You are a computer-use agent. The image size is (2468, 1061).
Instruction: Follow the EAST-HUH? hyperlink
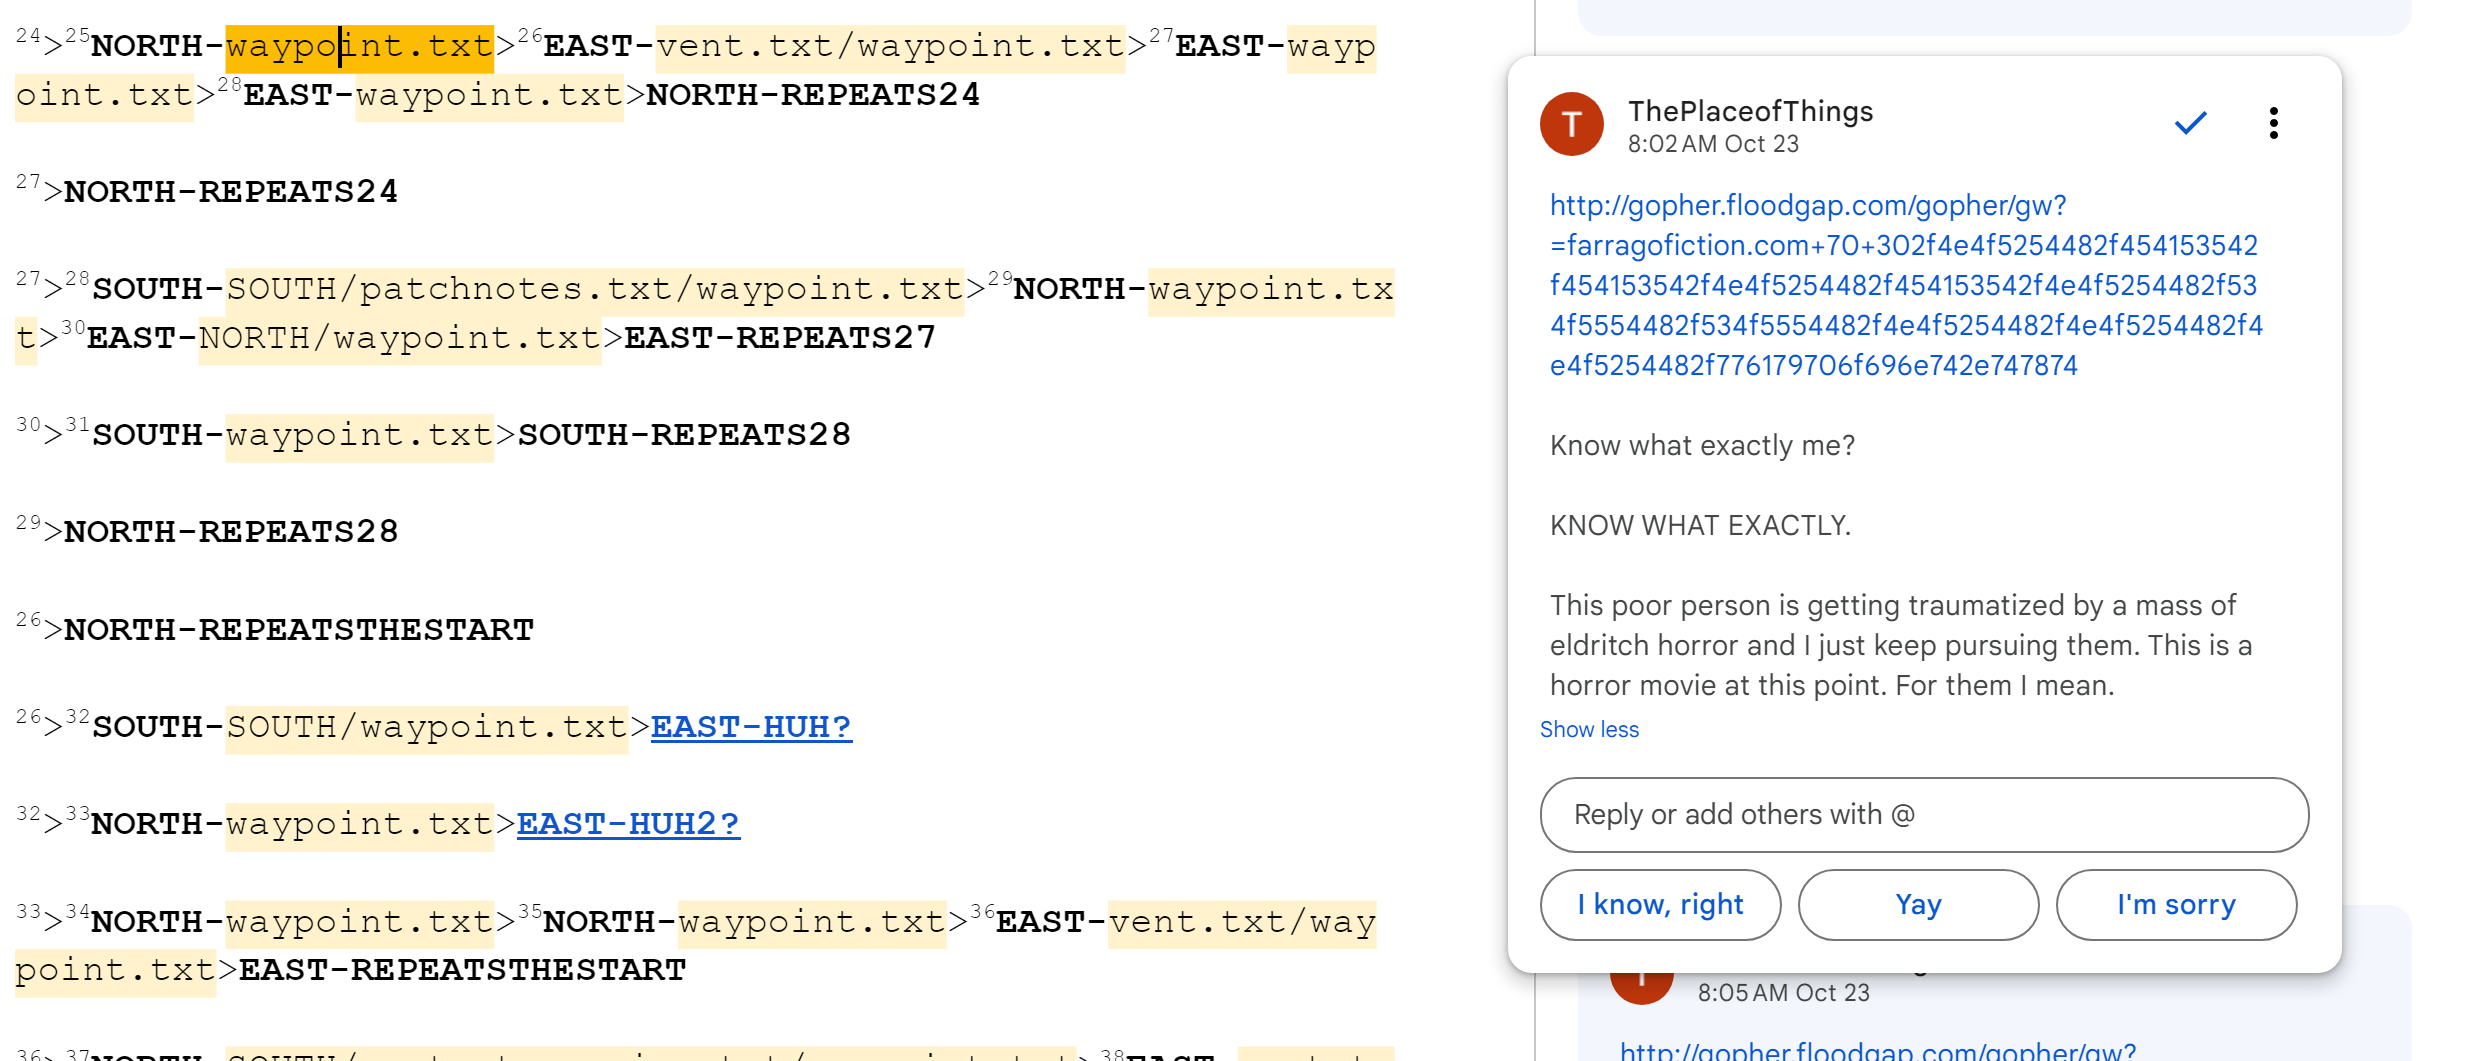click(x=750, y=727)
